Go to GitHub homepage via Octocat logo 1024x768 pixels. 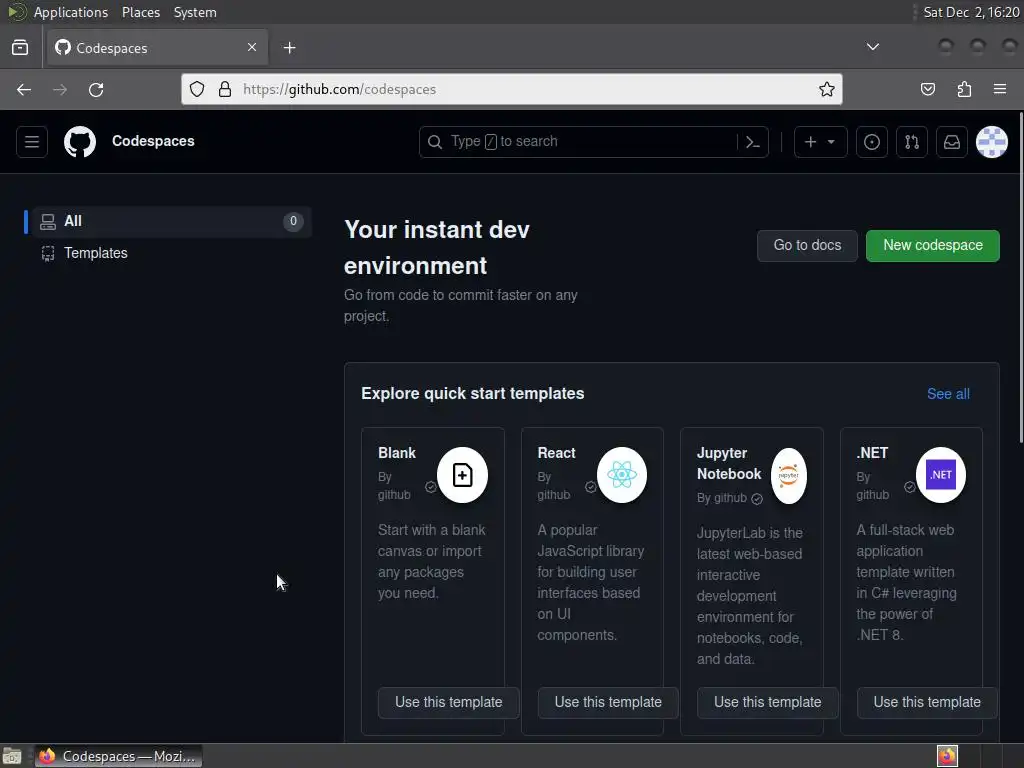click(80, 142)
